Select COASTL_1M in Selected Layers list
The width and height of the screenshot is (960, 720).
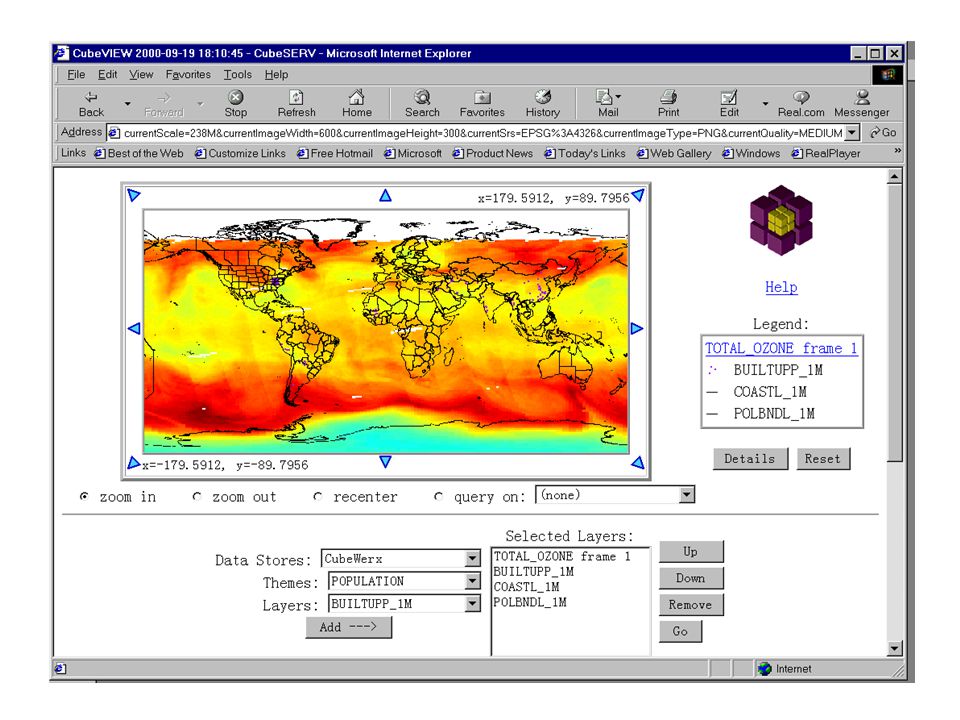click(527, 587)
